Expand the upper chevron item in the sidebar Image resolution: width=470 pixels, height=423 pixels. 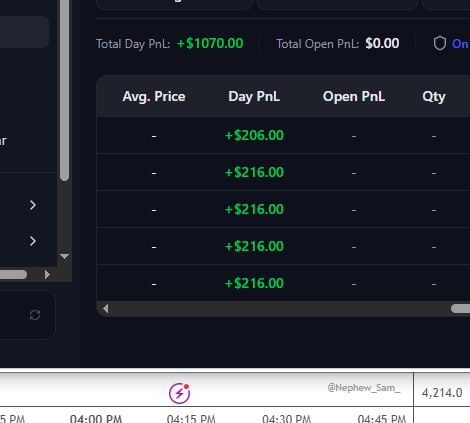tap(33, 205)
